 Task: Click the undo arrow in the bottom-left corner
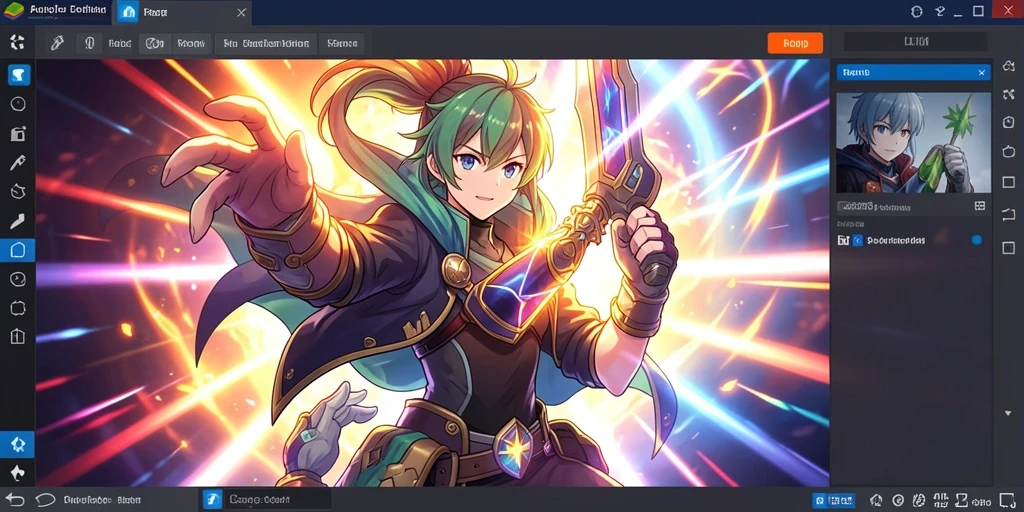[15, 500]
